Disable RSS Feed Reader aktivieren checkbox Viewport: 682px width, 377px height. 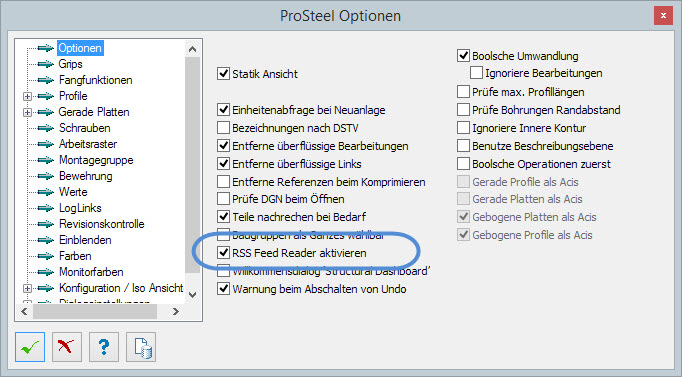click(223, 253)
